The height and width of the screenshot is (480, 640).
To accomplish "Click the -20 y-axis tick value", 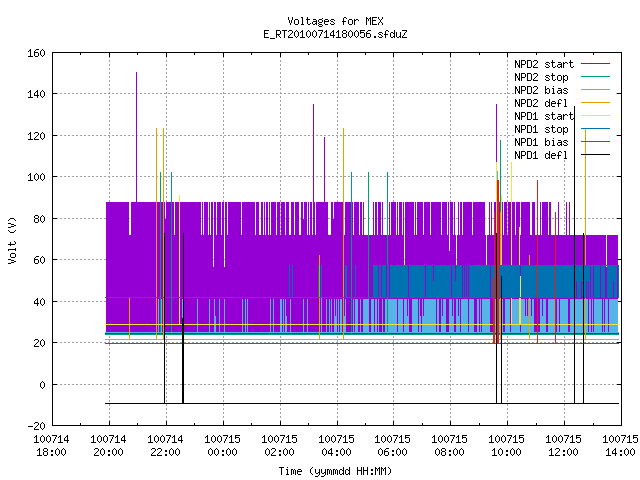I will tap(36, 426).
